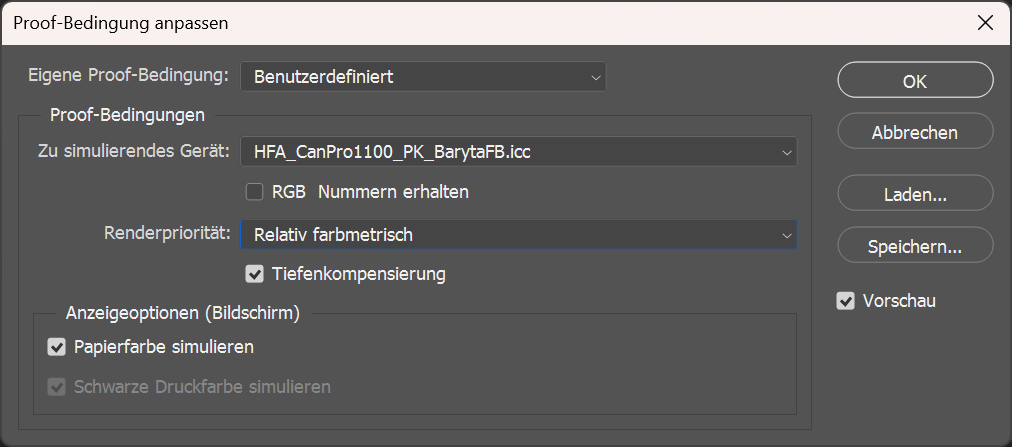Click the Papierfarbe simulieren label text

click(x=164, y=348)
